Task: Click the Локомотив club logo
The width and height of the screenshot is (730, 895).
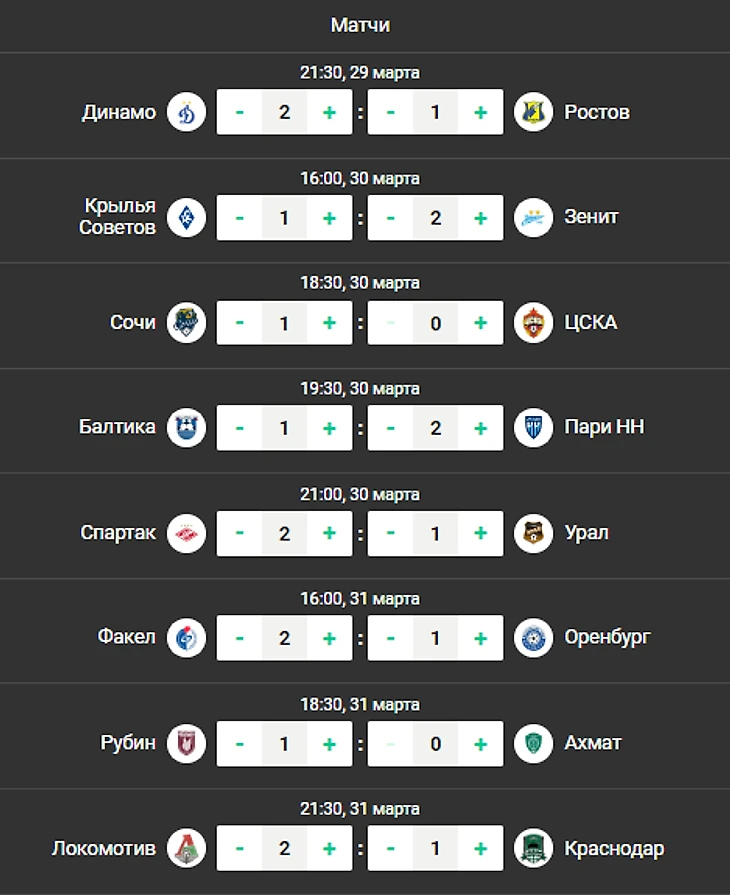Action: pos(186,848)
